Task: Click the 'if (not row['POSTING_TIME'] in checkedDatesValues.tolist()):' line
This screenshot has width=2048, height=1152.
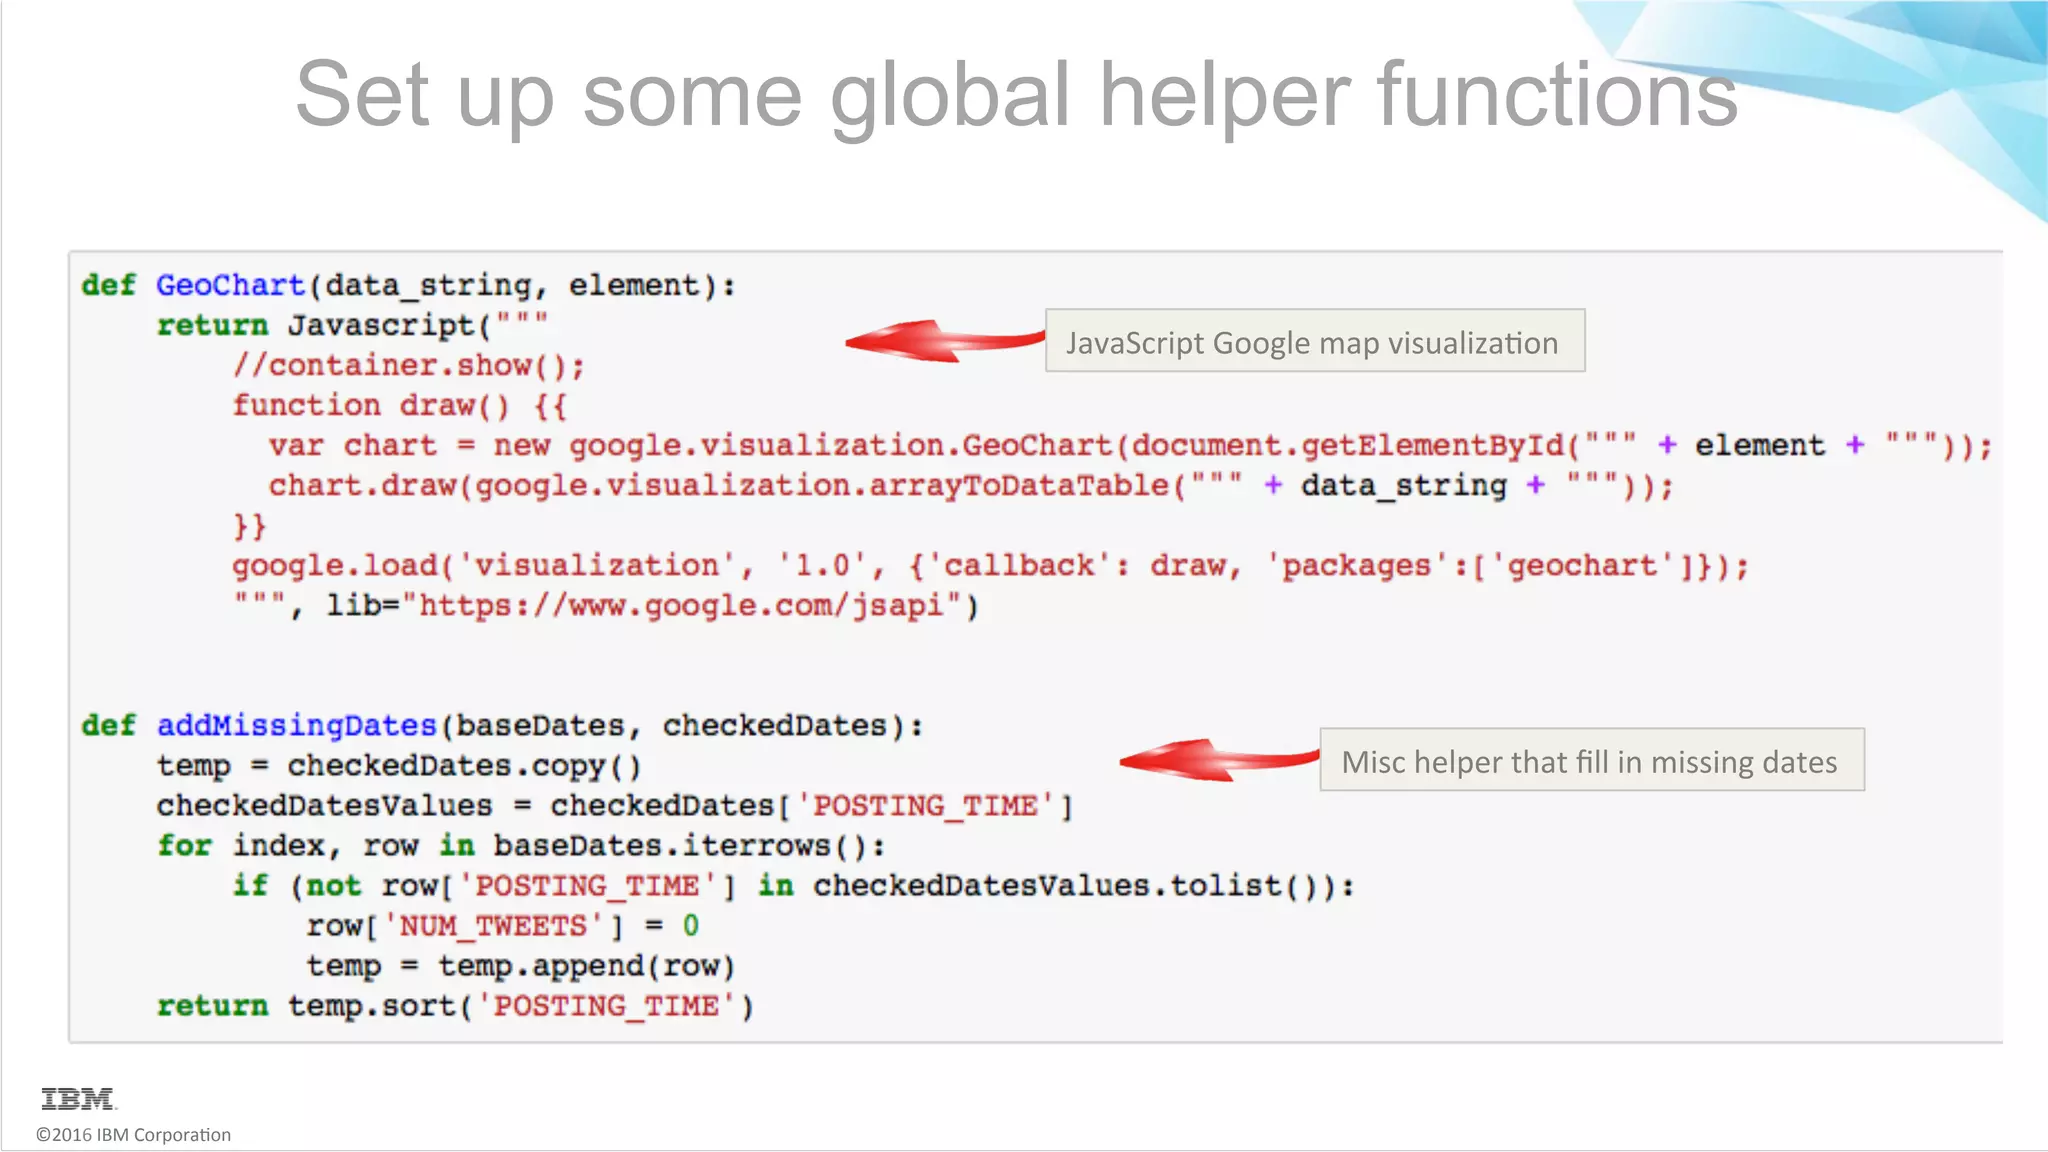Action: coord(793,886)
